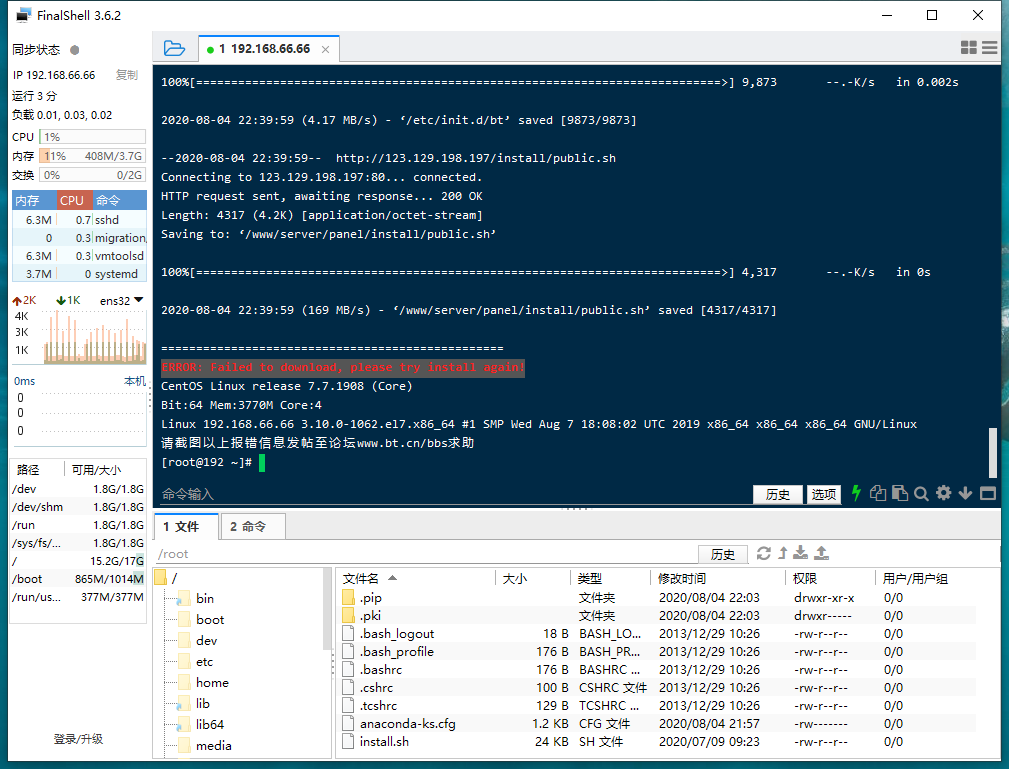Toggle terminal fullscreen window icon
The width and height of the screenshot is (1009, 769).
point(988,494)
